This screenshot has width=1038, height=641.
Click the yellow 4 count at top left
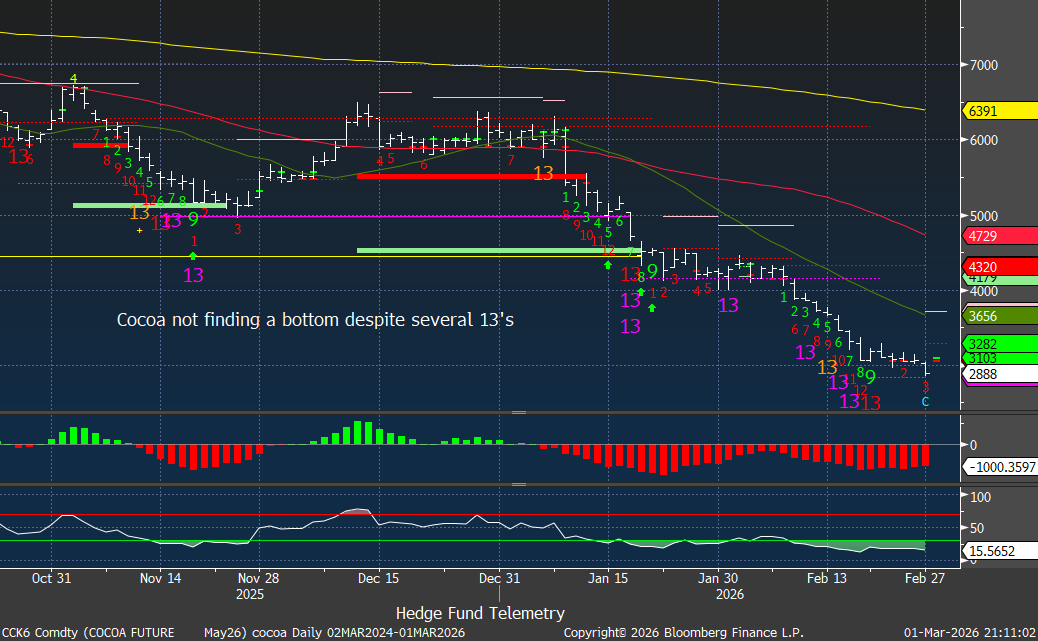pos(73,78)
